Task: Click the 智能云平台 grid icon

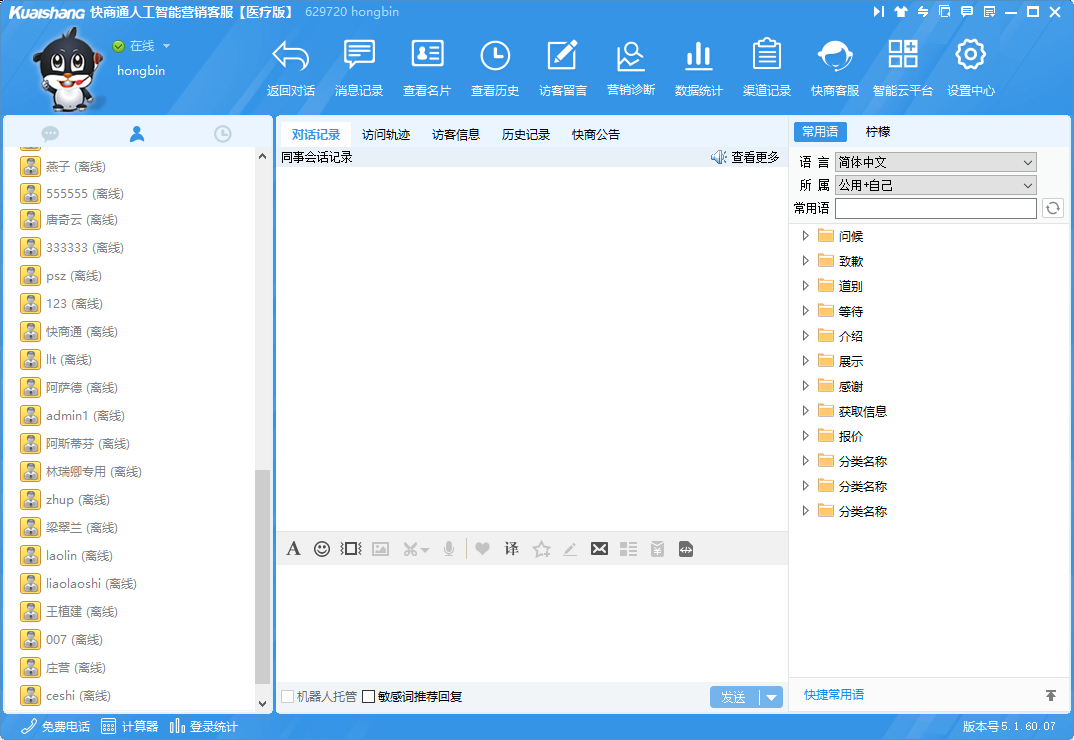Action: [902, 56]
